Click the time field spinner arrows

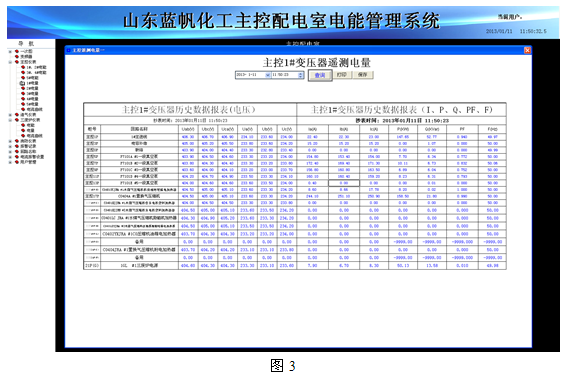[x=300, y=75]
